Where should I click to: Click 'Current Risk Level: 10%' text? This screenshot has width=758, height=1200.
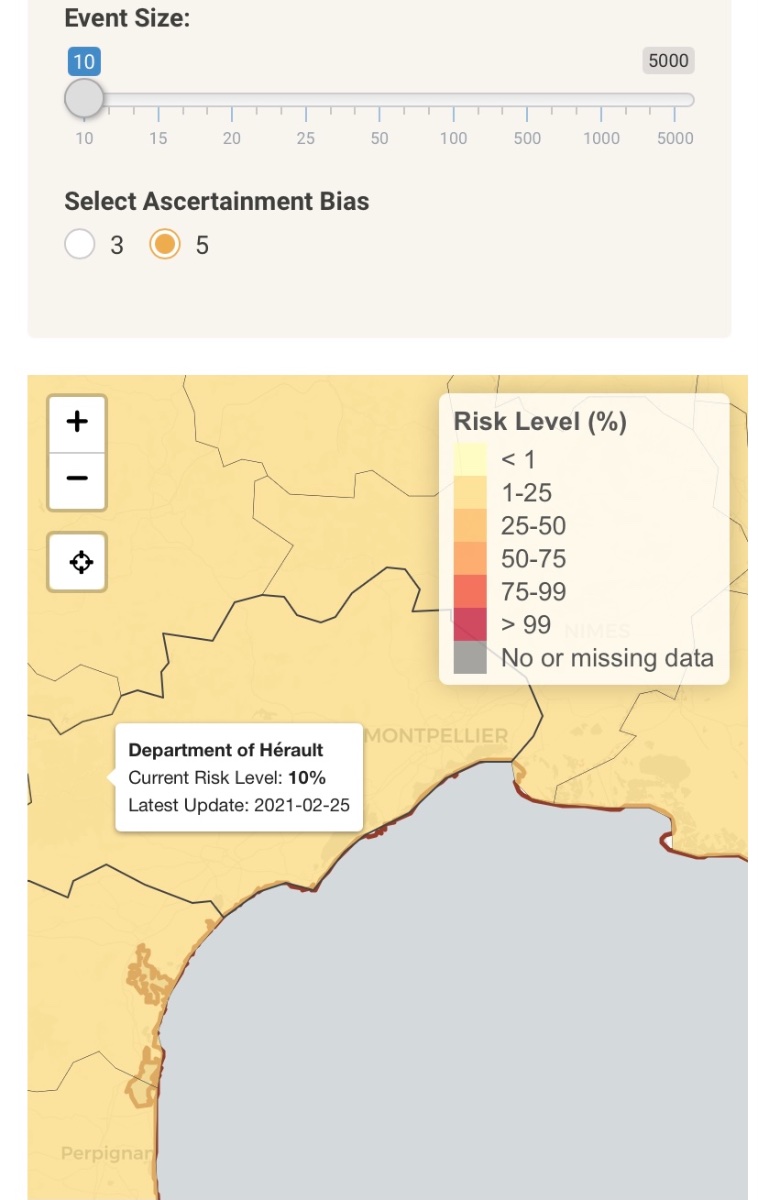point(227,777)
